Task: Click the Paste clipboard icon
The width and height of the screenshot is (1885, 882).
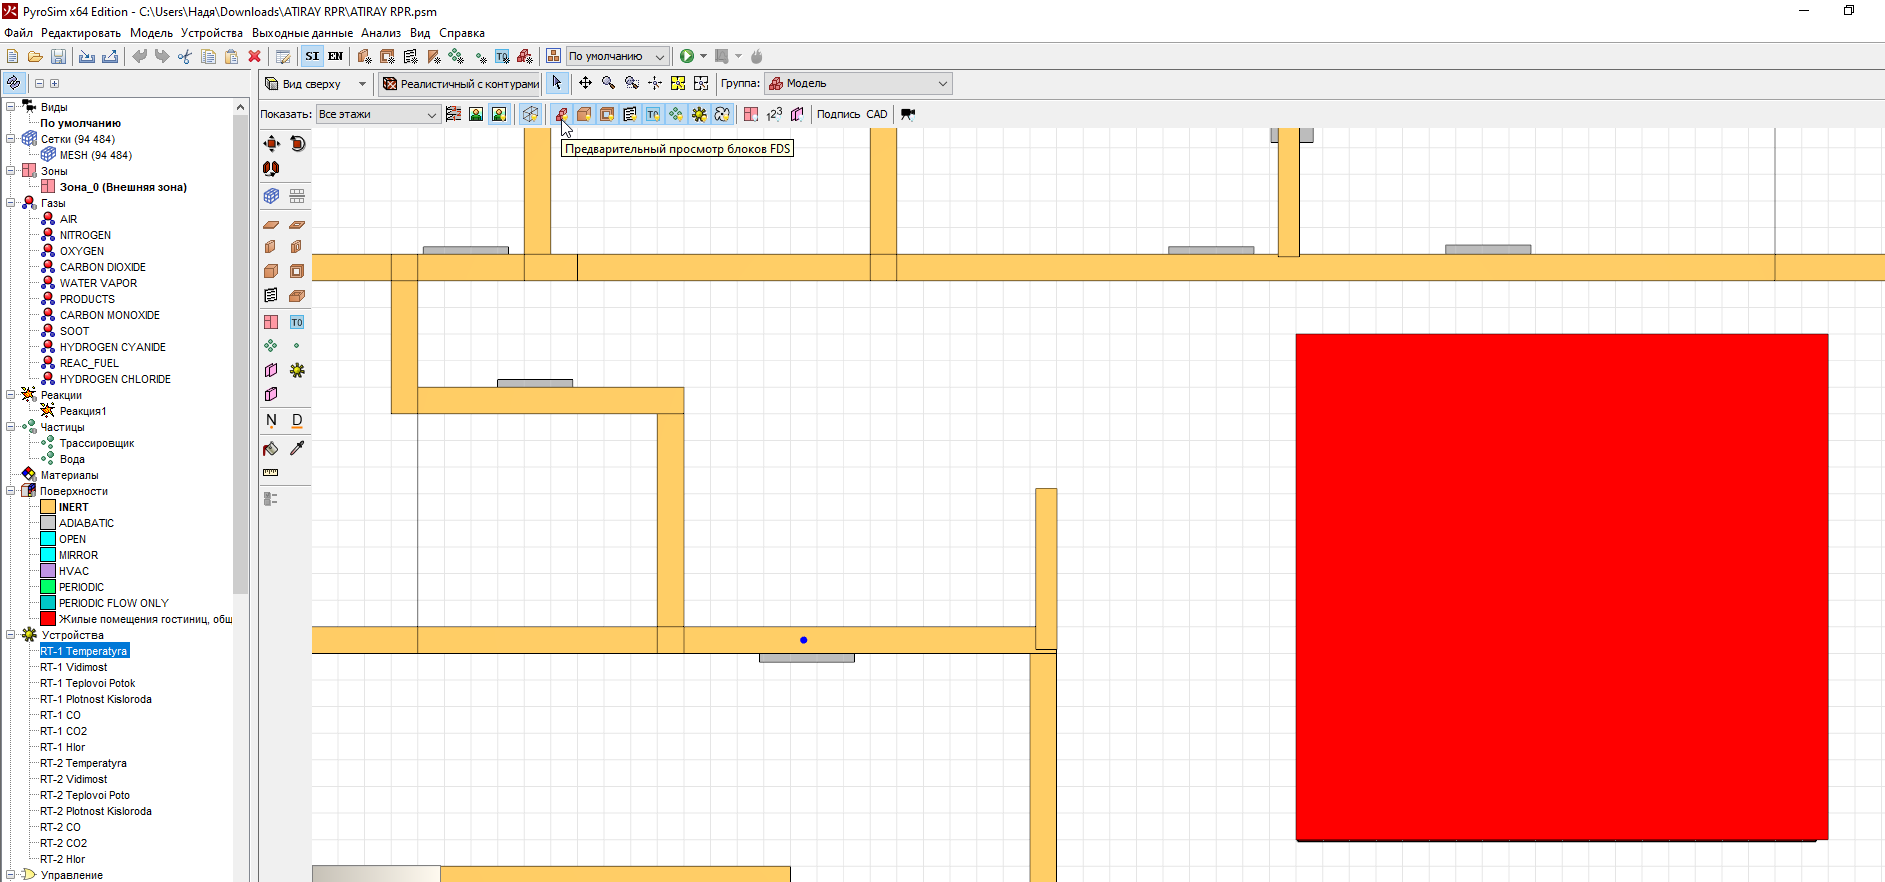Action: click(x=231, y=57)
